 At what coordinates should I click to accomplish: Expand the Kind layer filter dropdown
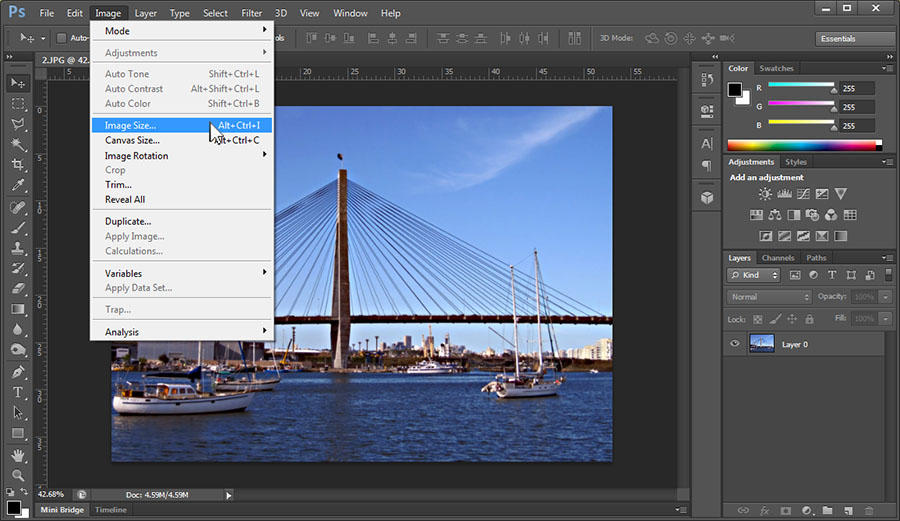click(x=754, y=275)
